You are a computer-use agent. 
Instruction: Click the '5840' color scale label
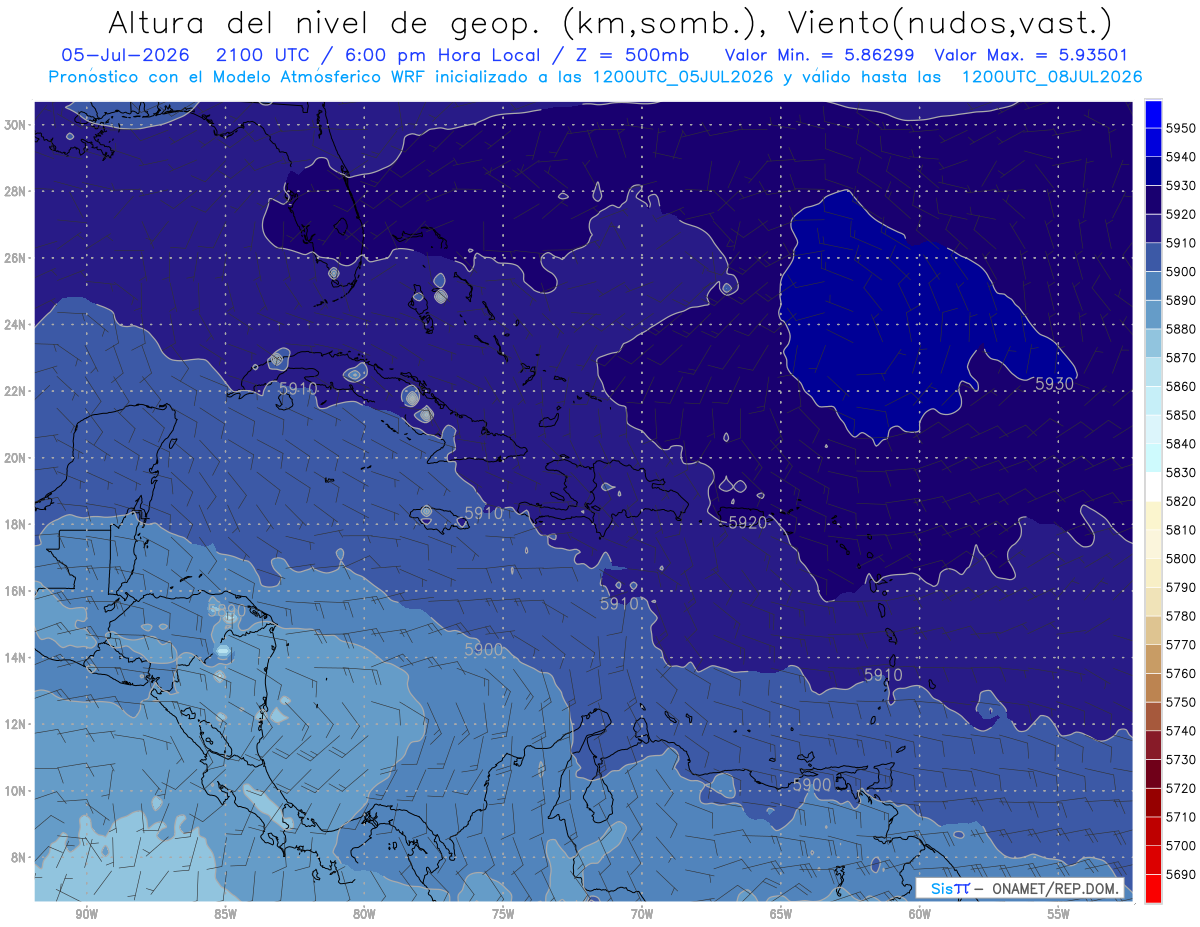pos(1181,444)
